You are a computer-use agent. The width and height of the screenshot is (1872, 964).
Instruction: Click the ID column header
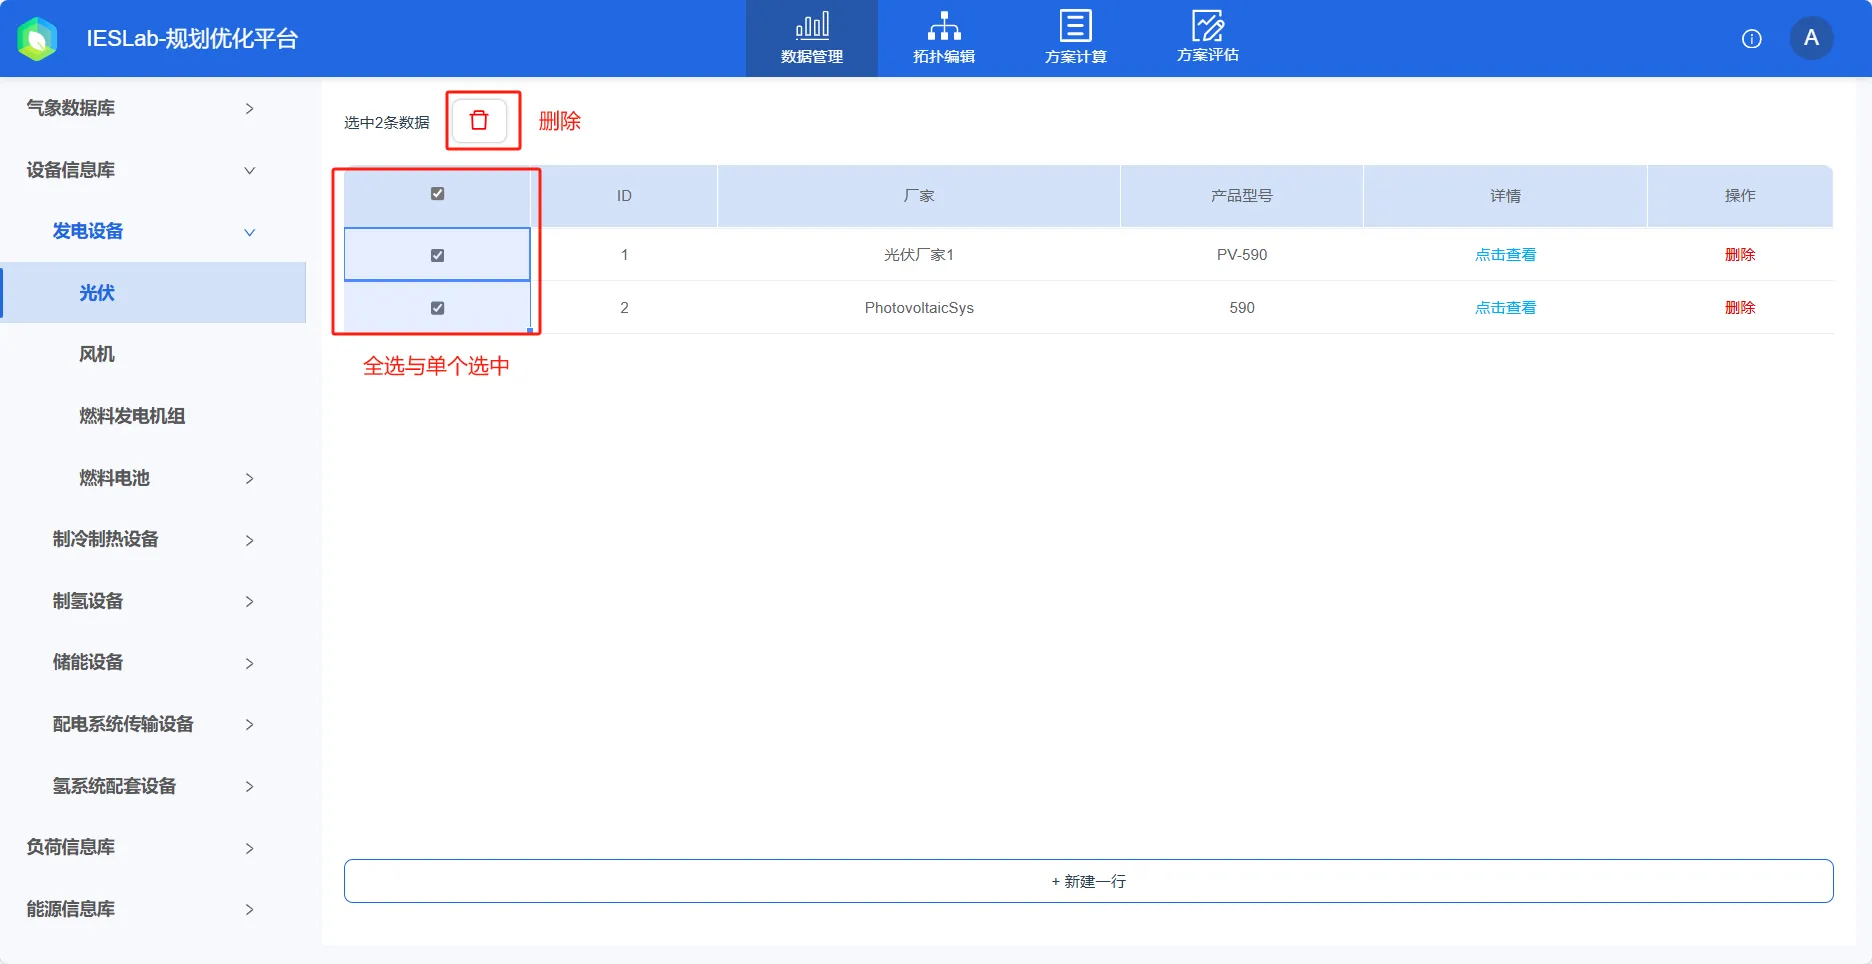coord(624,196)
